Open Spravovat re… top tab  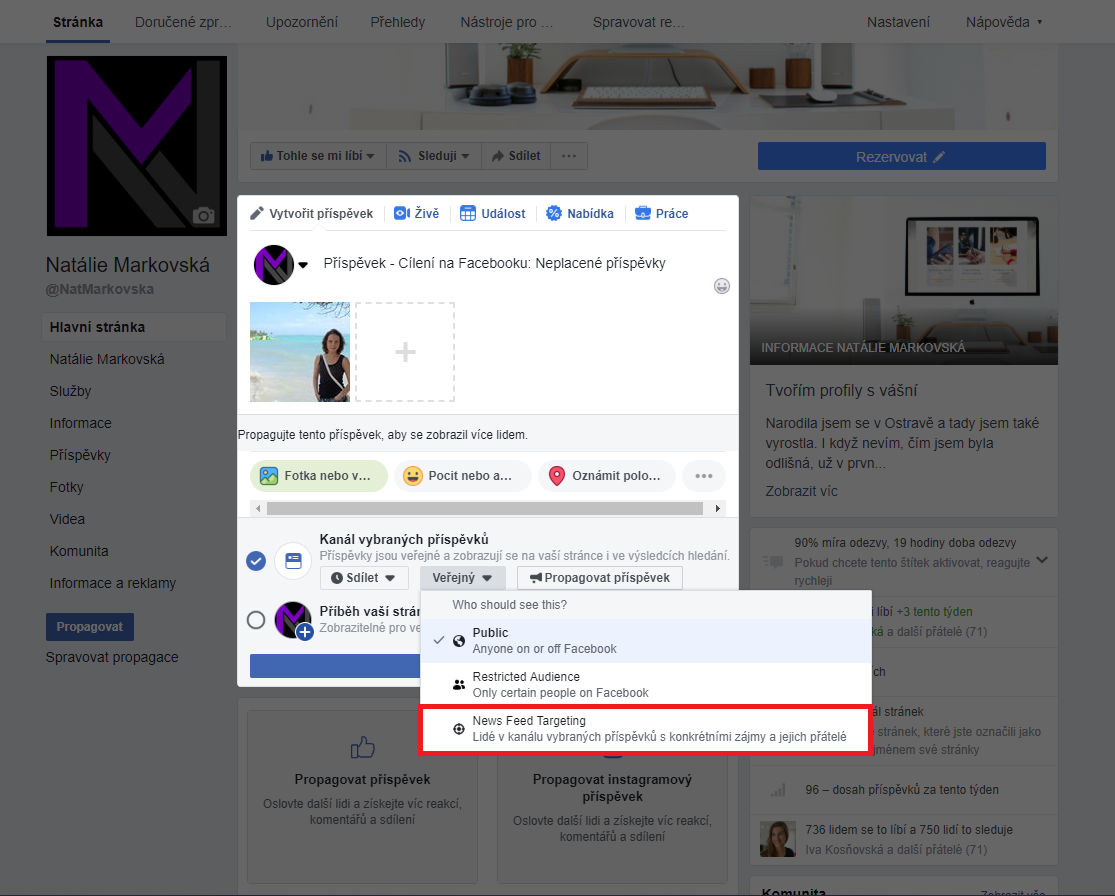639,22
